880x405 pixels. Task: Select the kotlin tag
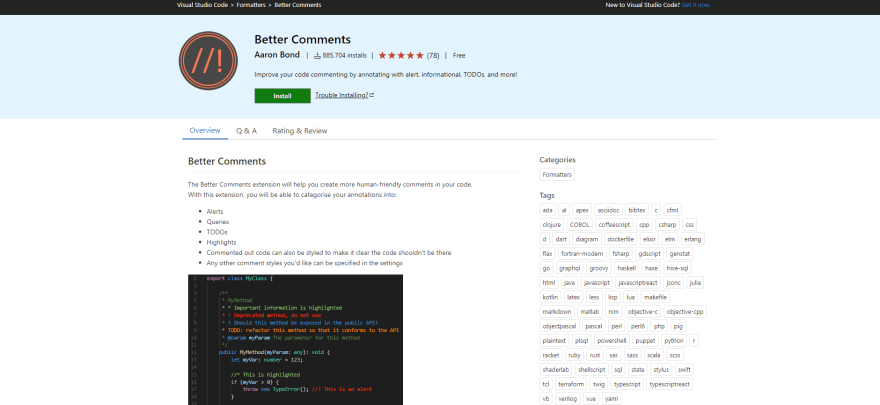tap(551, 297)
